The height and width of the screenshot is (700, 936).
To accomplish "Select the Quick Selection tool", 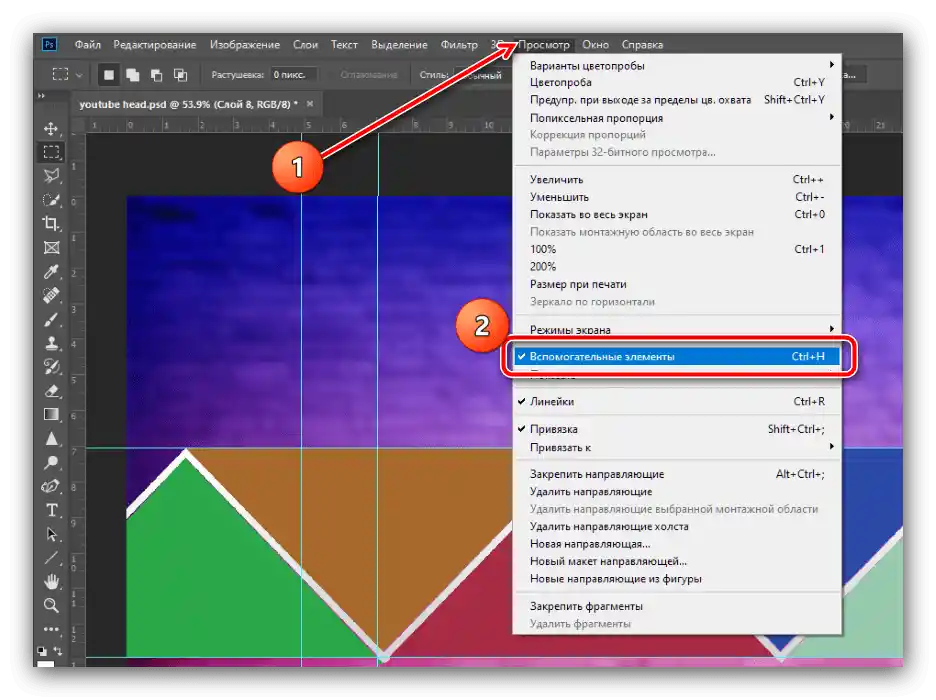I will pyautogui.click(x=51, y=200).
